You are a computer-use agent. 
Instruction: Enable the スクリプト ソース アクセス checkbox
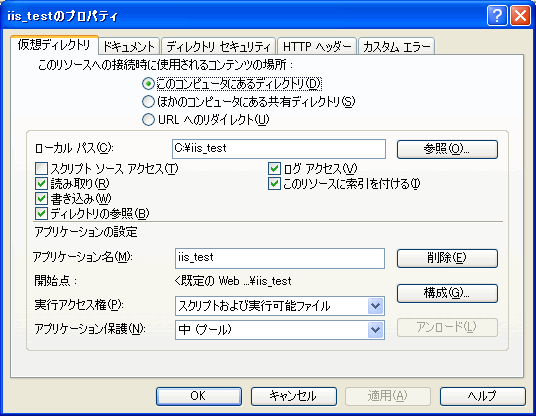coord(41,169)
